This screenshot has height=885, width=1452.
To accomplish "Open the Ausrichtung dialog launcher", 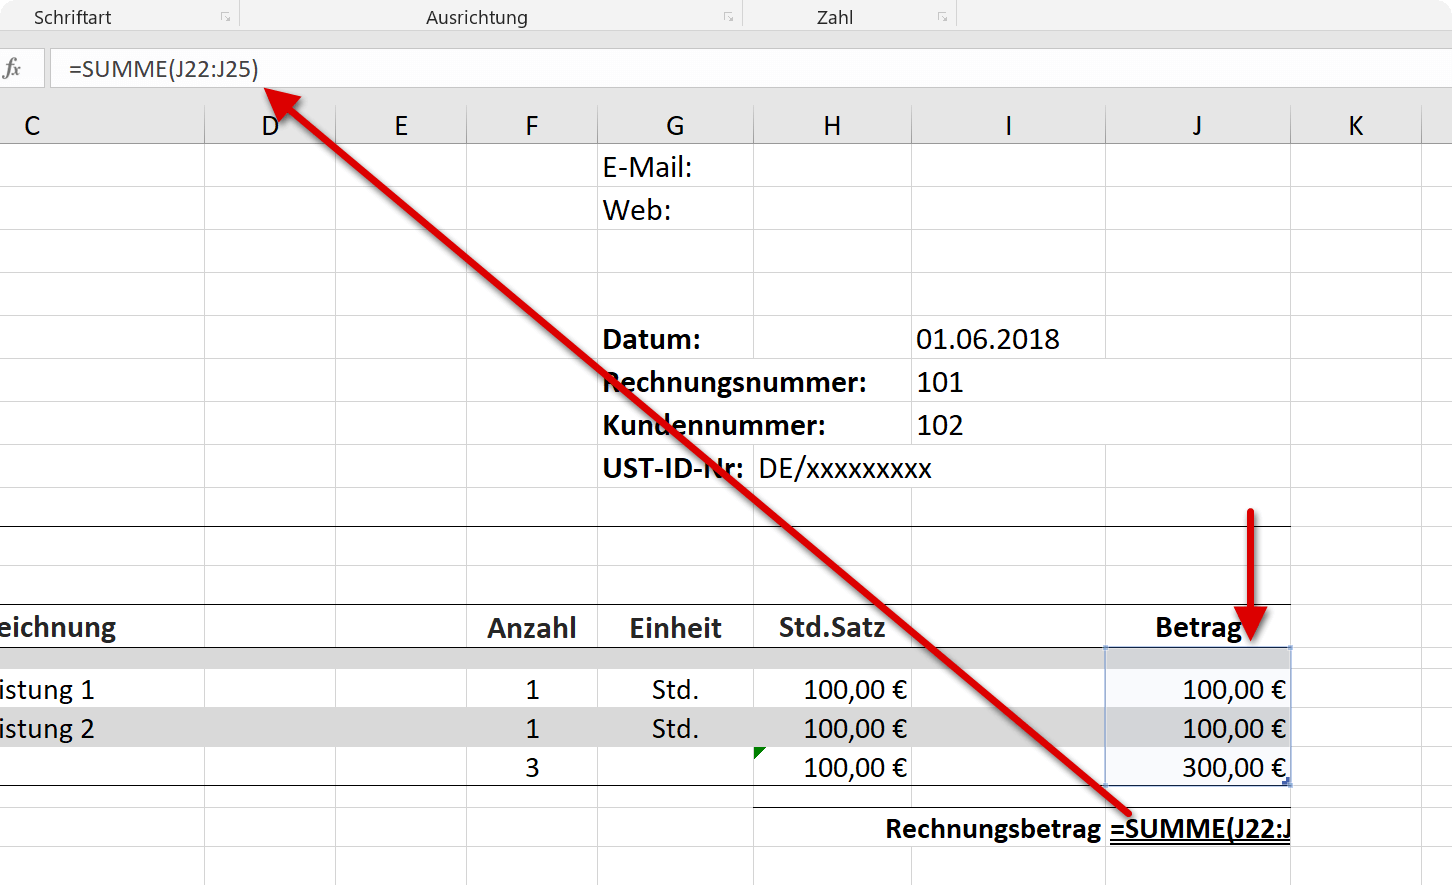I will [729, 17].
